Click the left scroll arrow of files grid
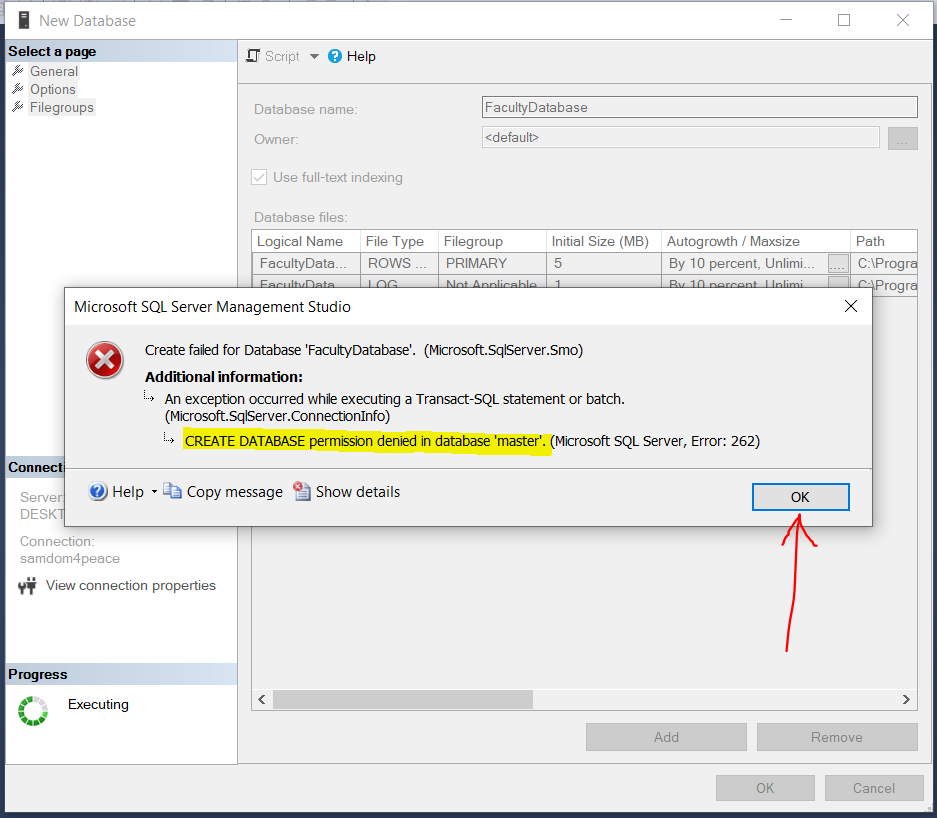937x818 pixels. coord(262,700)
